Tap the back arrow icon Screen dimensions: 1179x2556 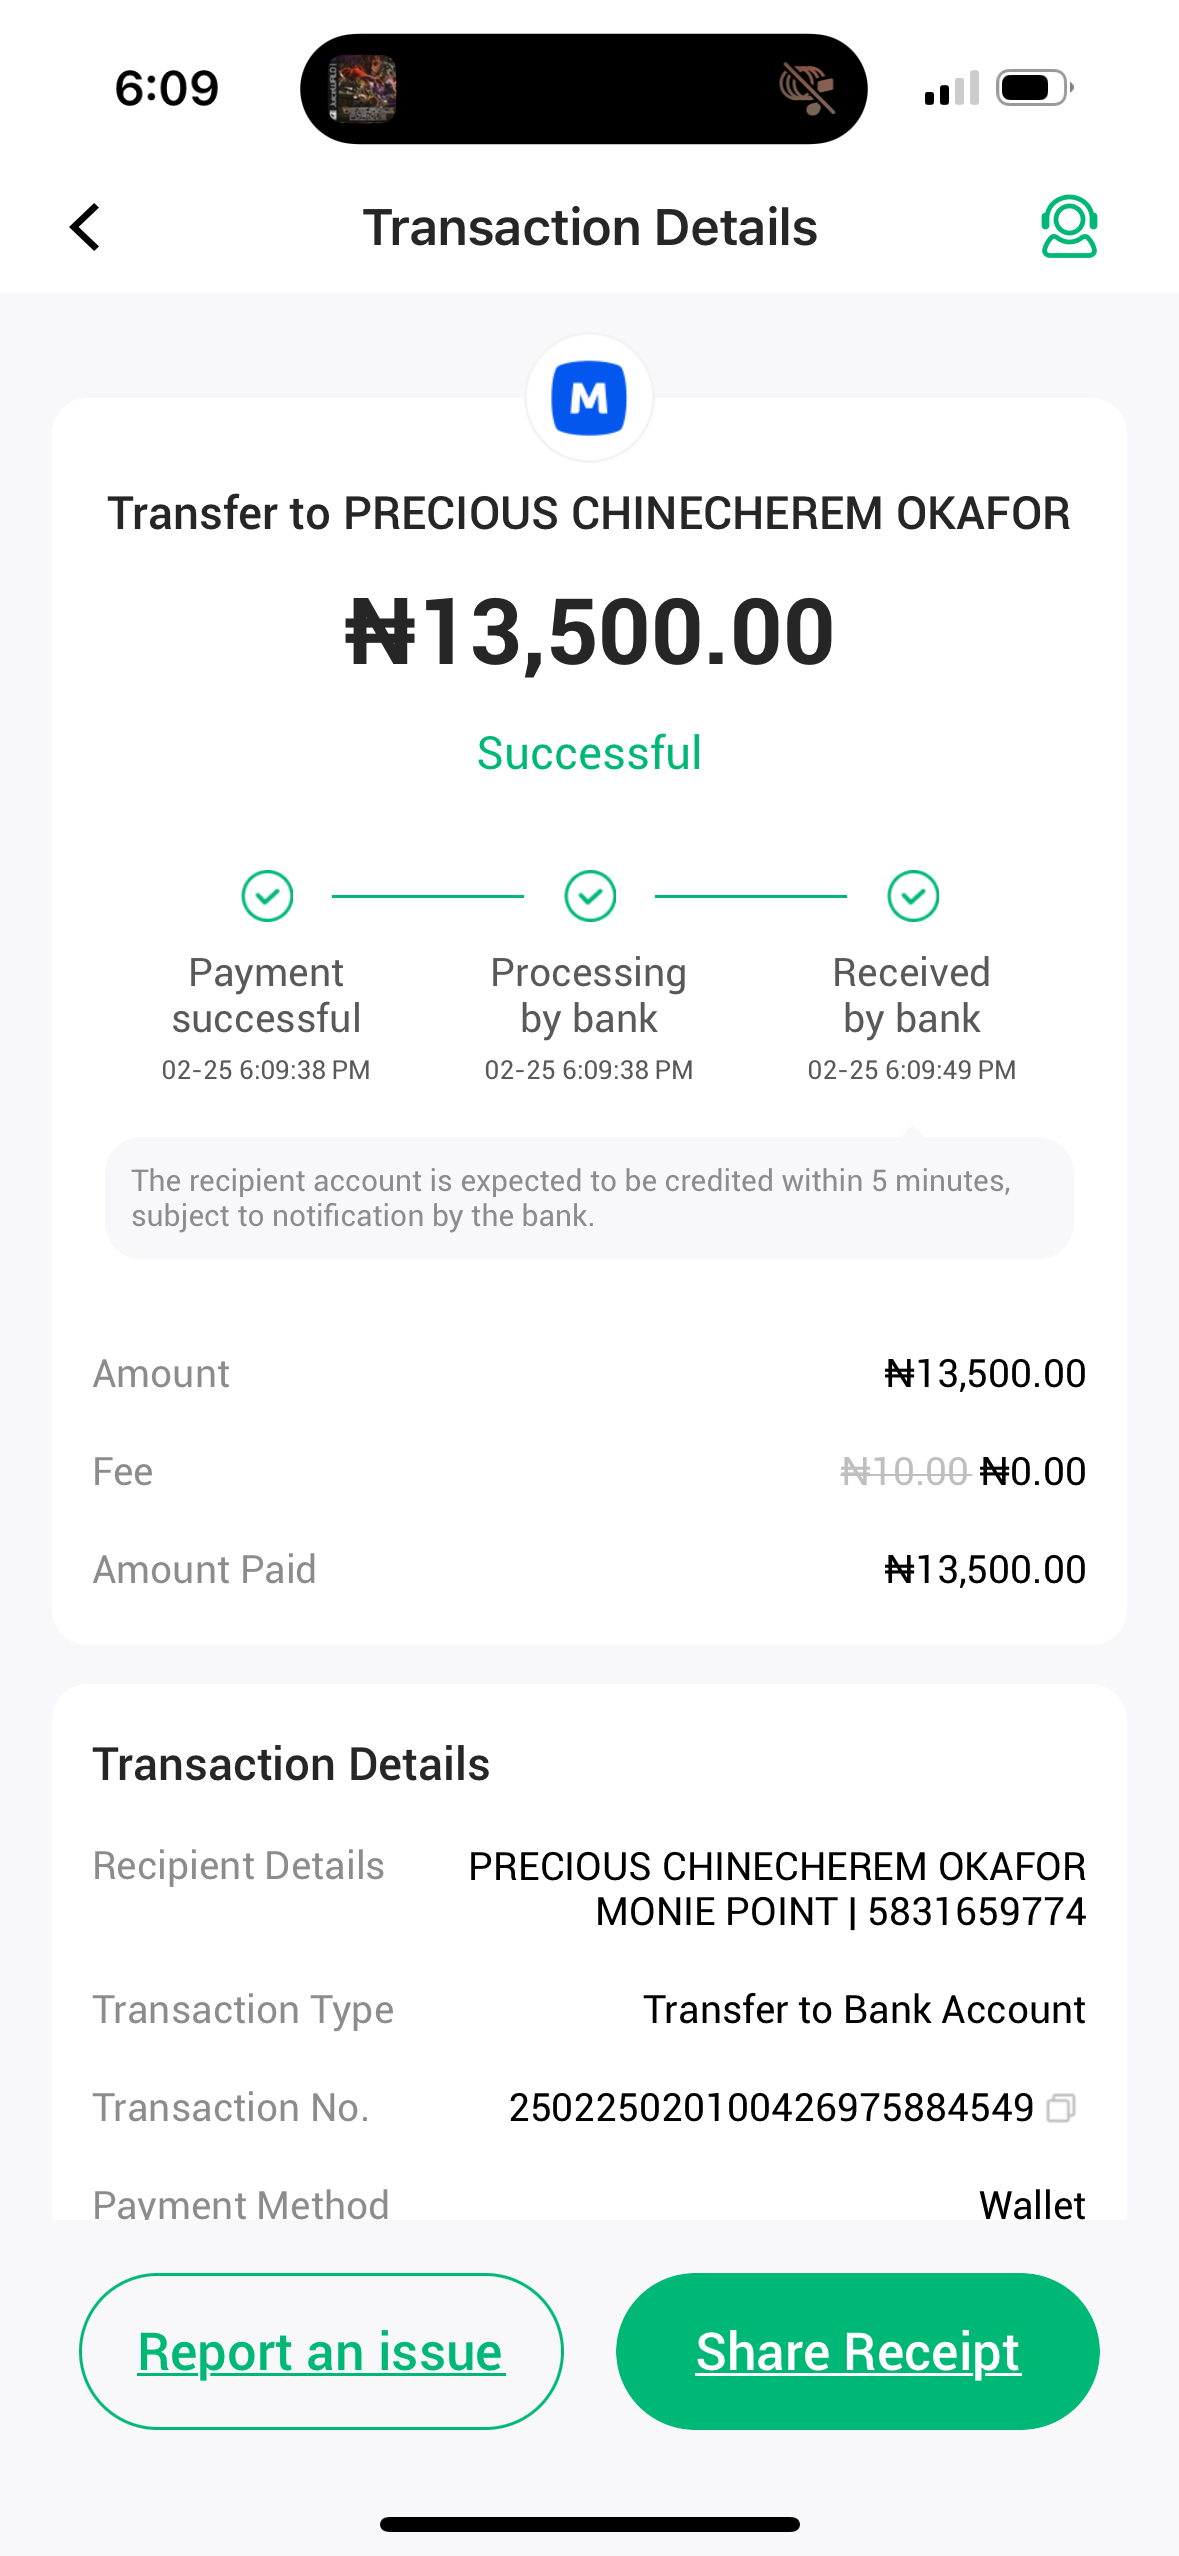[86, 227]
